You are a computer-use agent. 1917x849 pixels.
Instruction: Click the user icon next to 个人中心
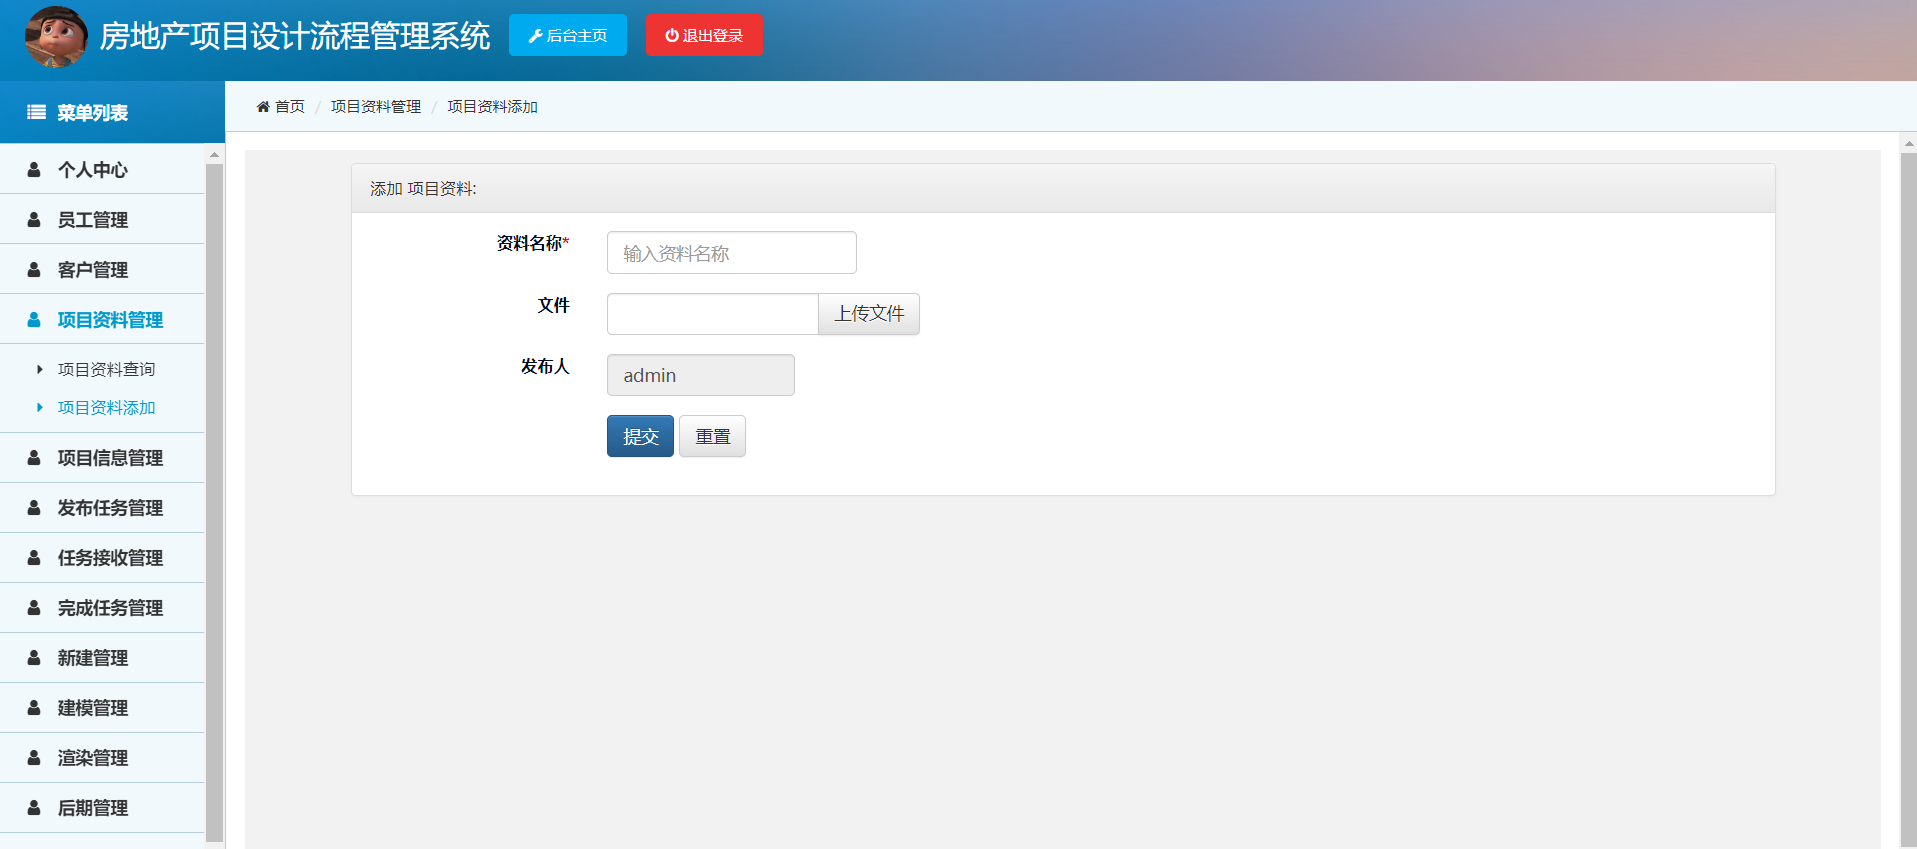(x=34, y=170)
